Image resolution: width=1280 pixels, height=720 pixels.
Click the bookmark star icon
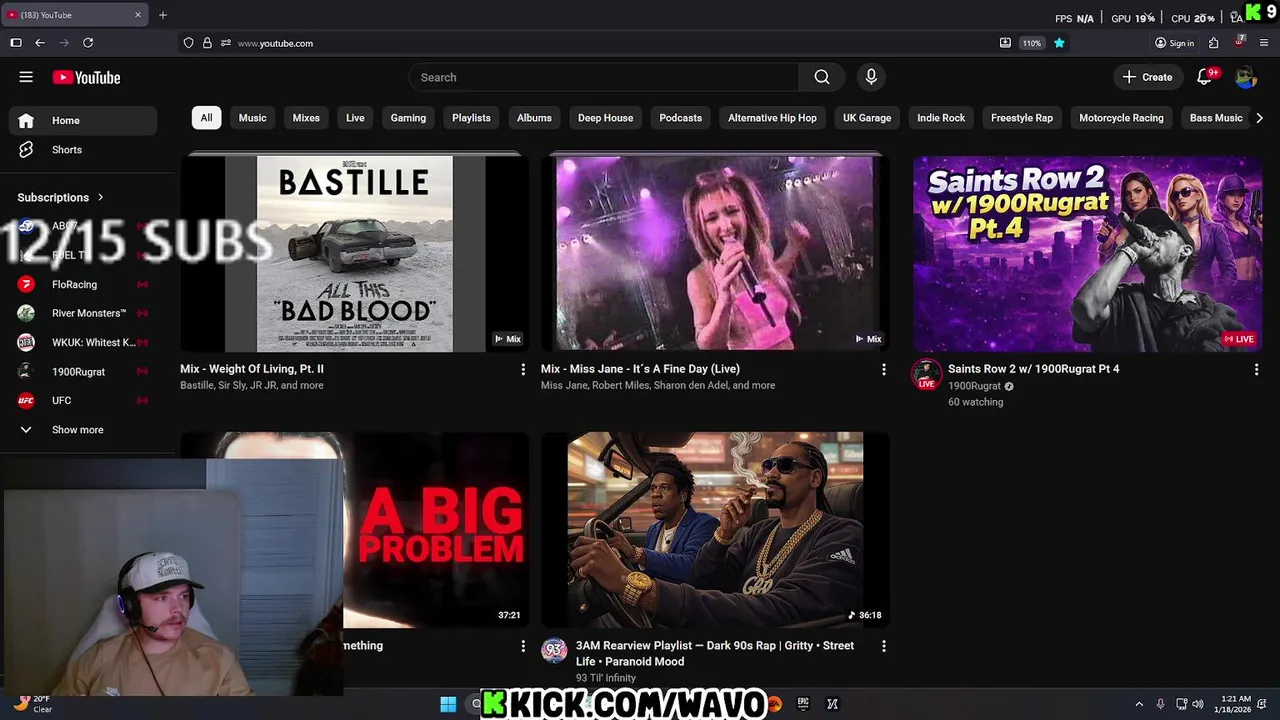1059,43
